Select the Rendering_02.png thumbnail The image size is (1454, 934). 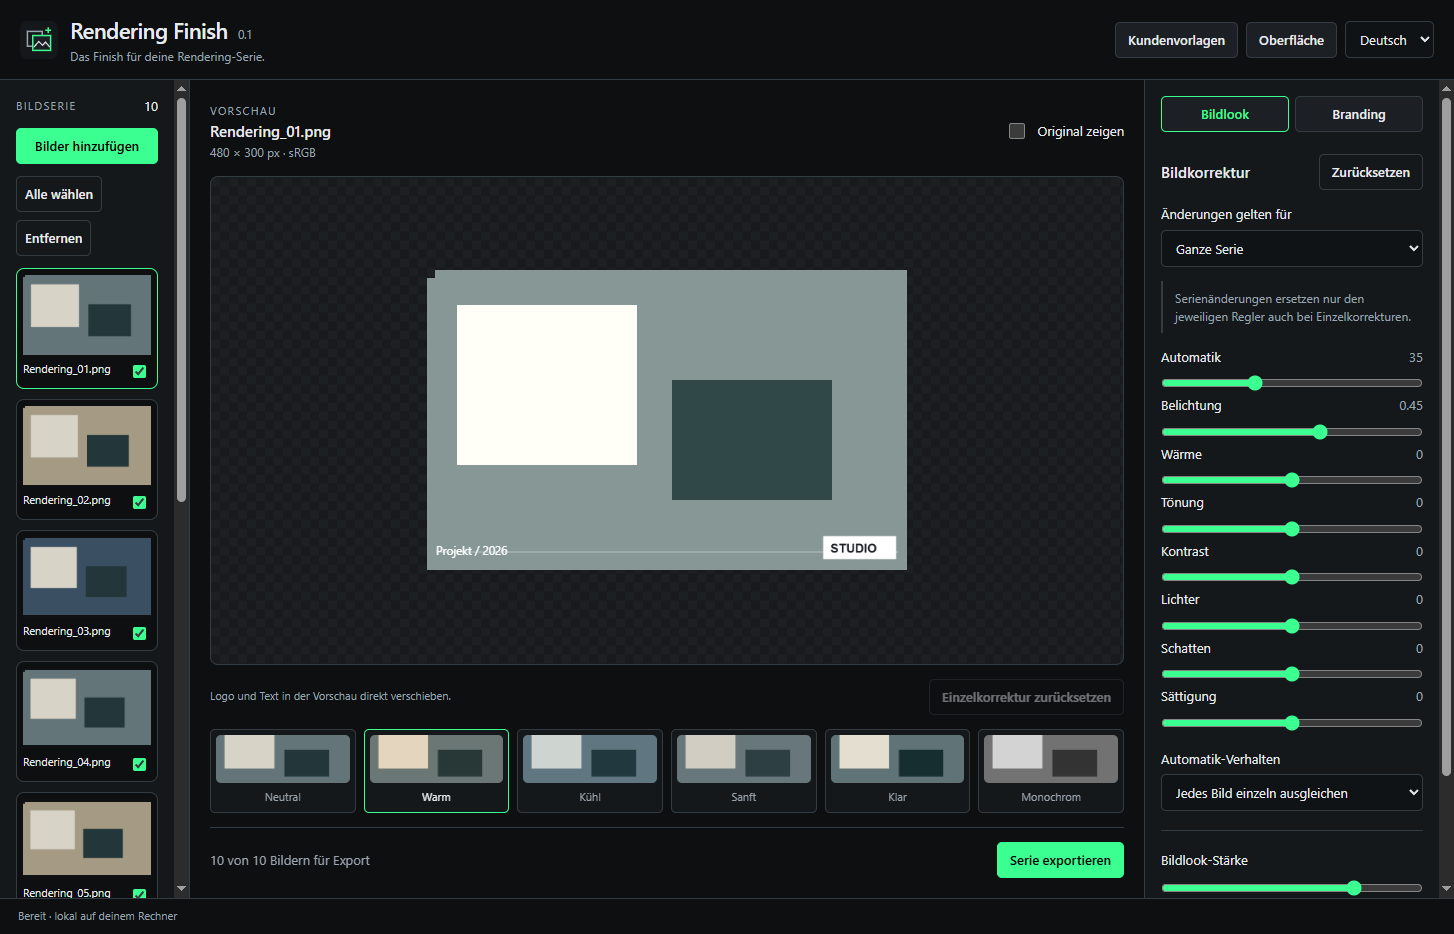coord(87,446)
